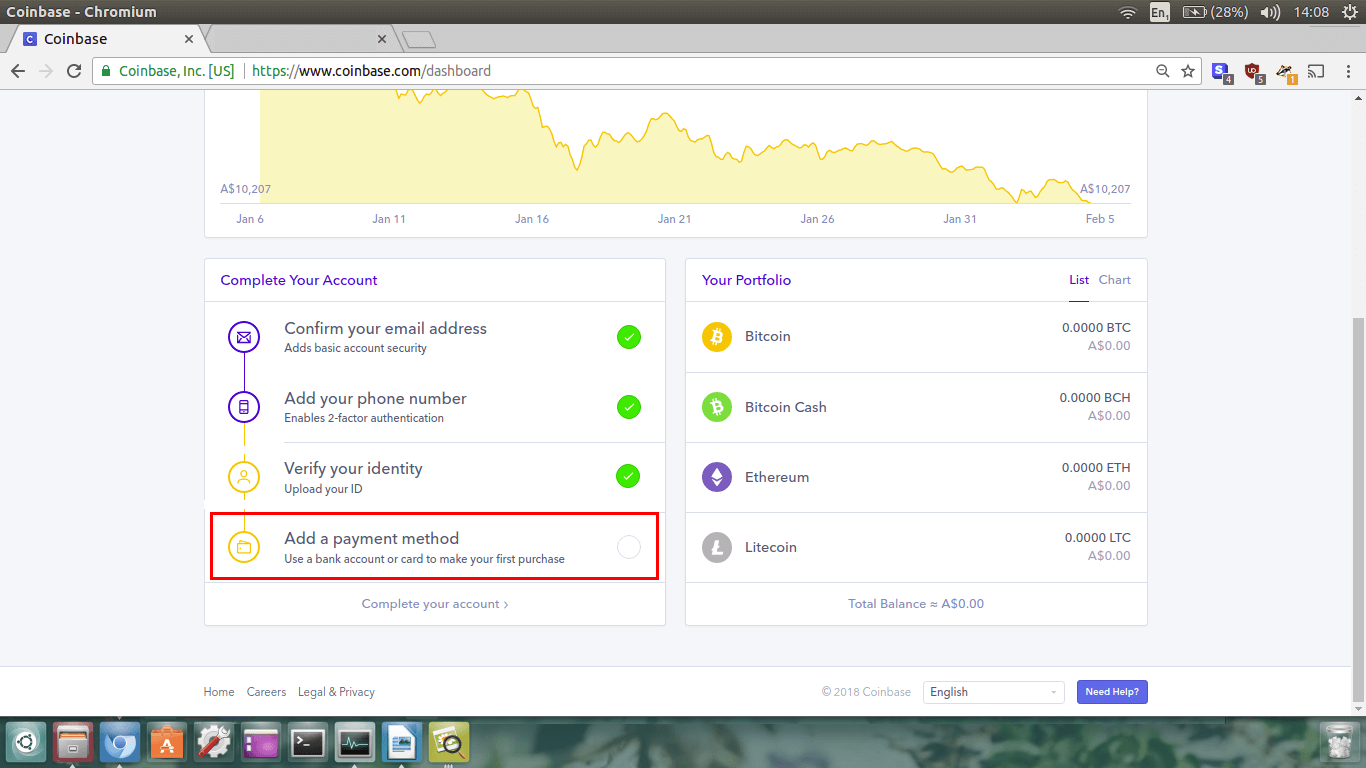Image resolution: width=1366 pixels, height=768 pixels.
Task: Click the grey Litecoin coin icon
Action: pyautogui.click(x=717, y=547)
